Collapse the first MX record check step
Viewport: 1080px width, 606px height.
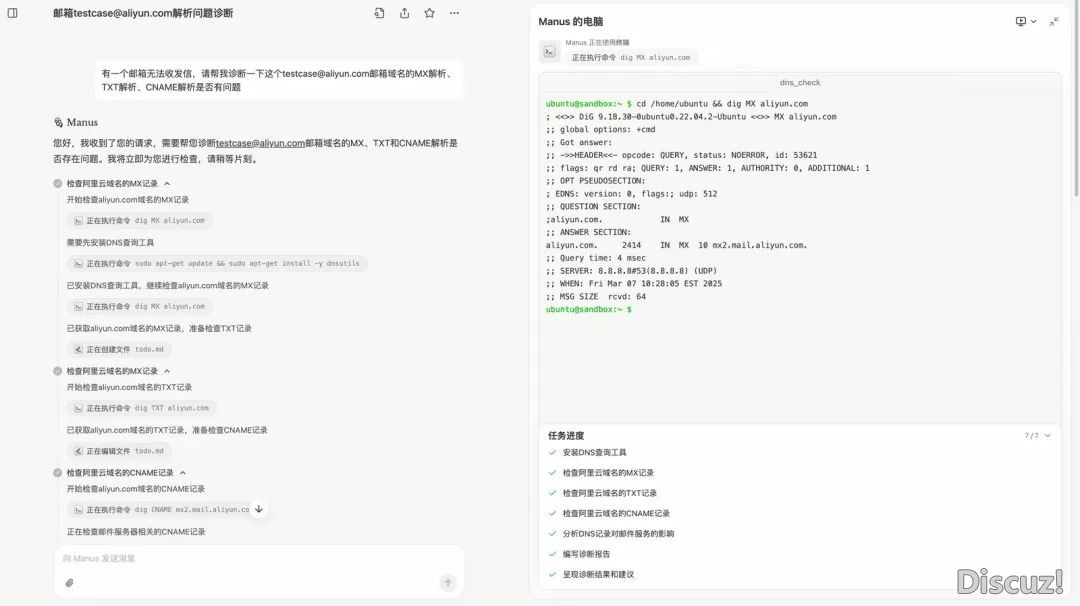167,183
